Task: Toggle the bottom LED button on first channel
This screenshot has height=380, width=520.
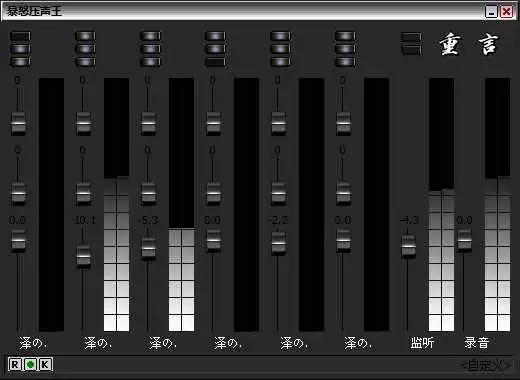Action: click(x=20, y=62)
